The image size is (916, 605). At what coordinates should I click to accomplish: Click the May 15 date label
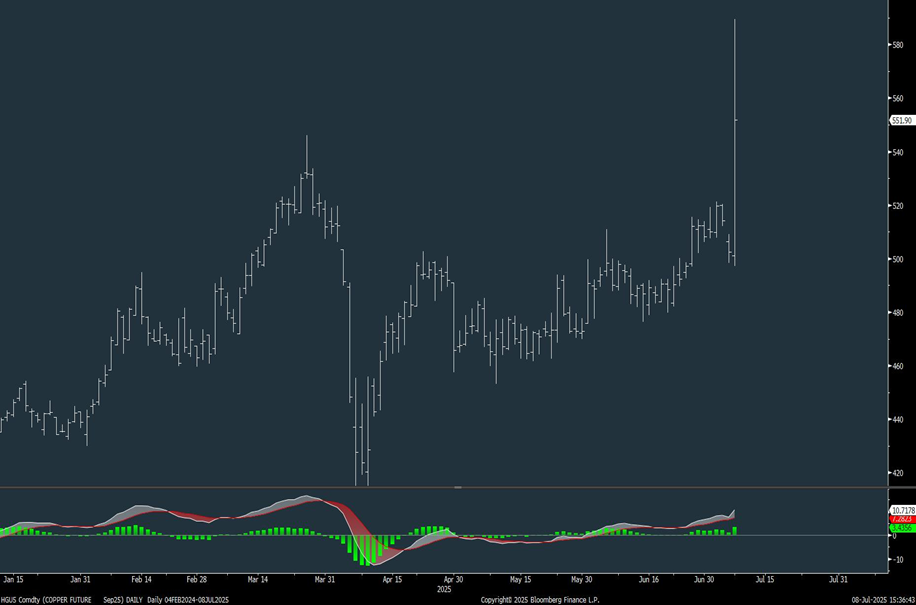tap(521, 580)
